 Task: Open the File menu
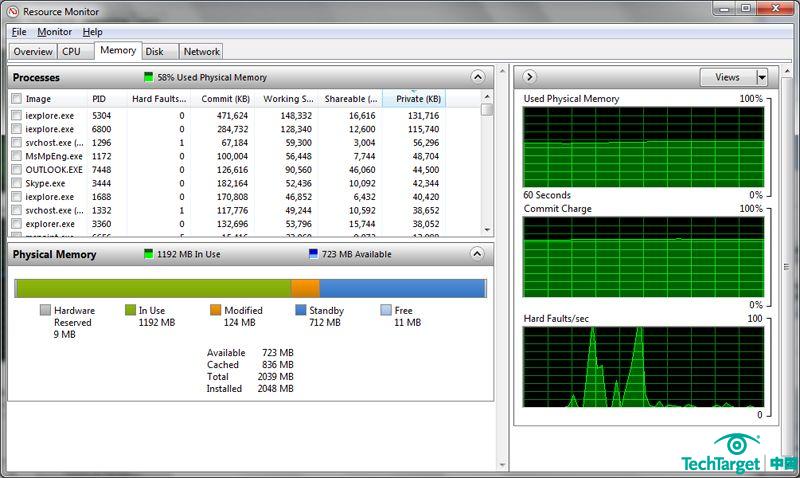(19, 32)
